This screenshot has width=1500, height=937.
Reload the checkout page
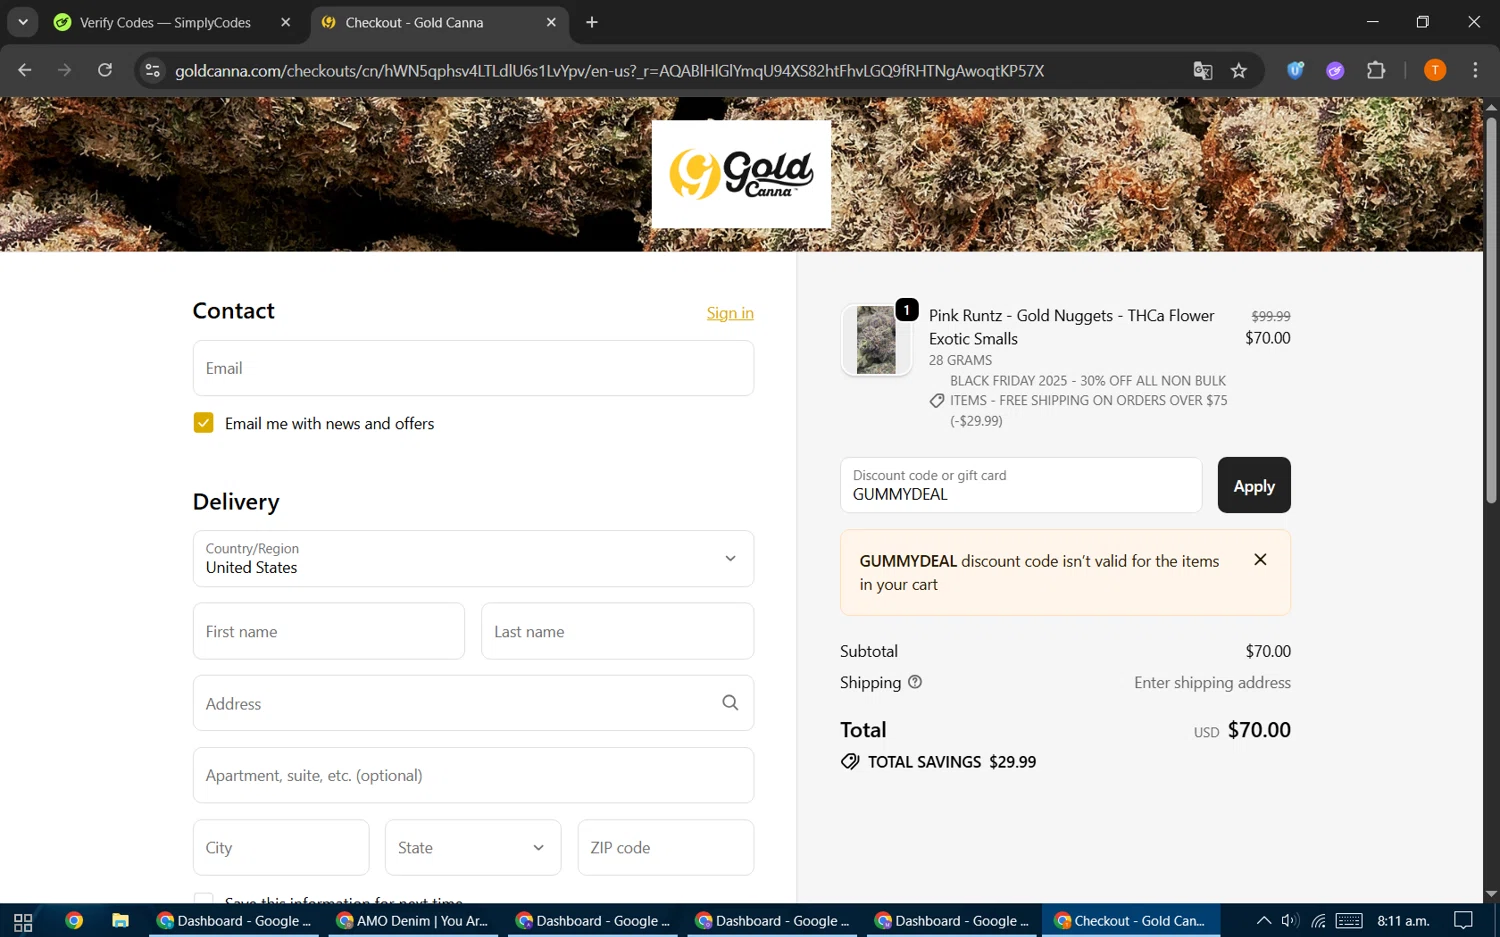point(105,70)
